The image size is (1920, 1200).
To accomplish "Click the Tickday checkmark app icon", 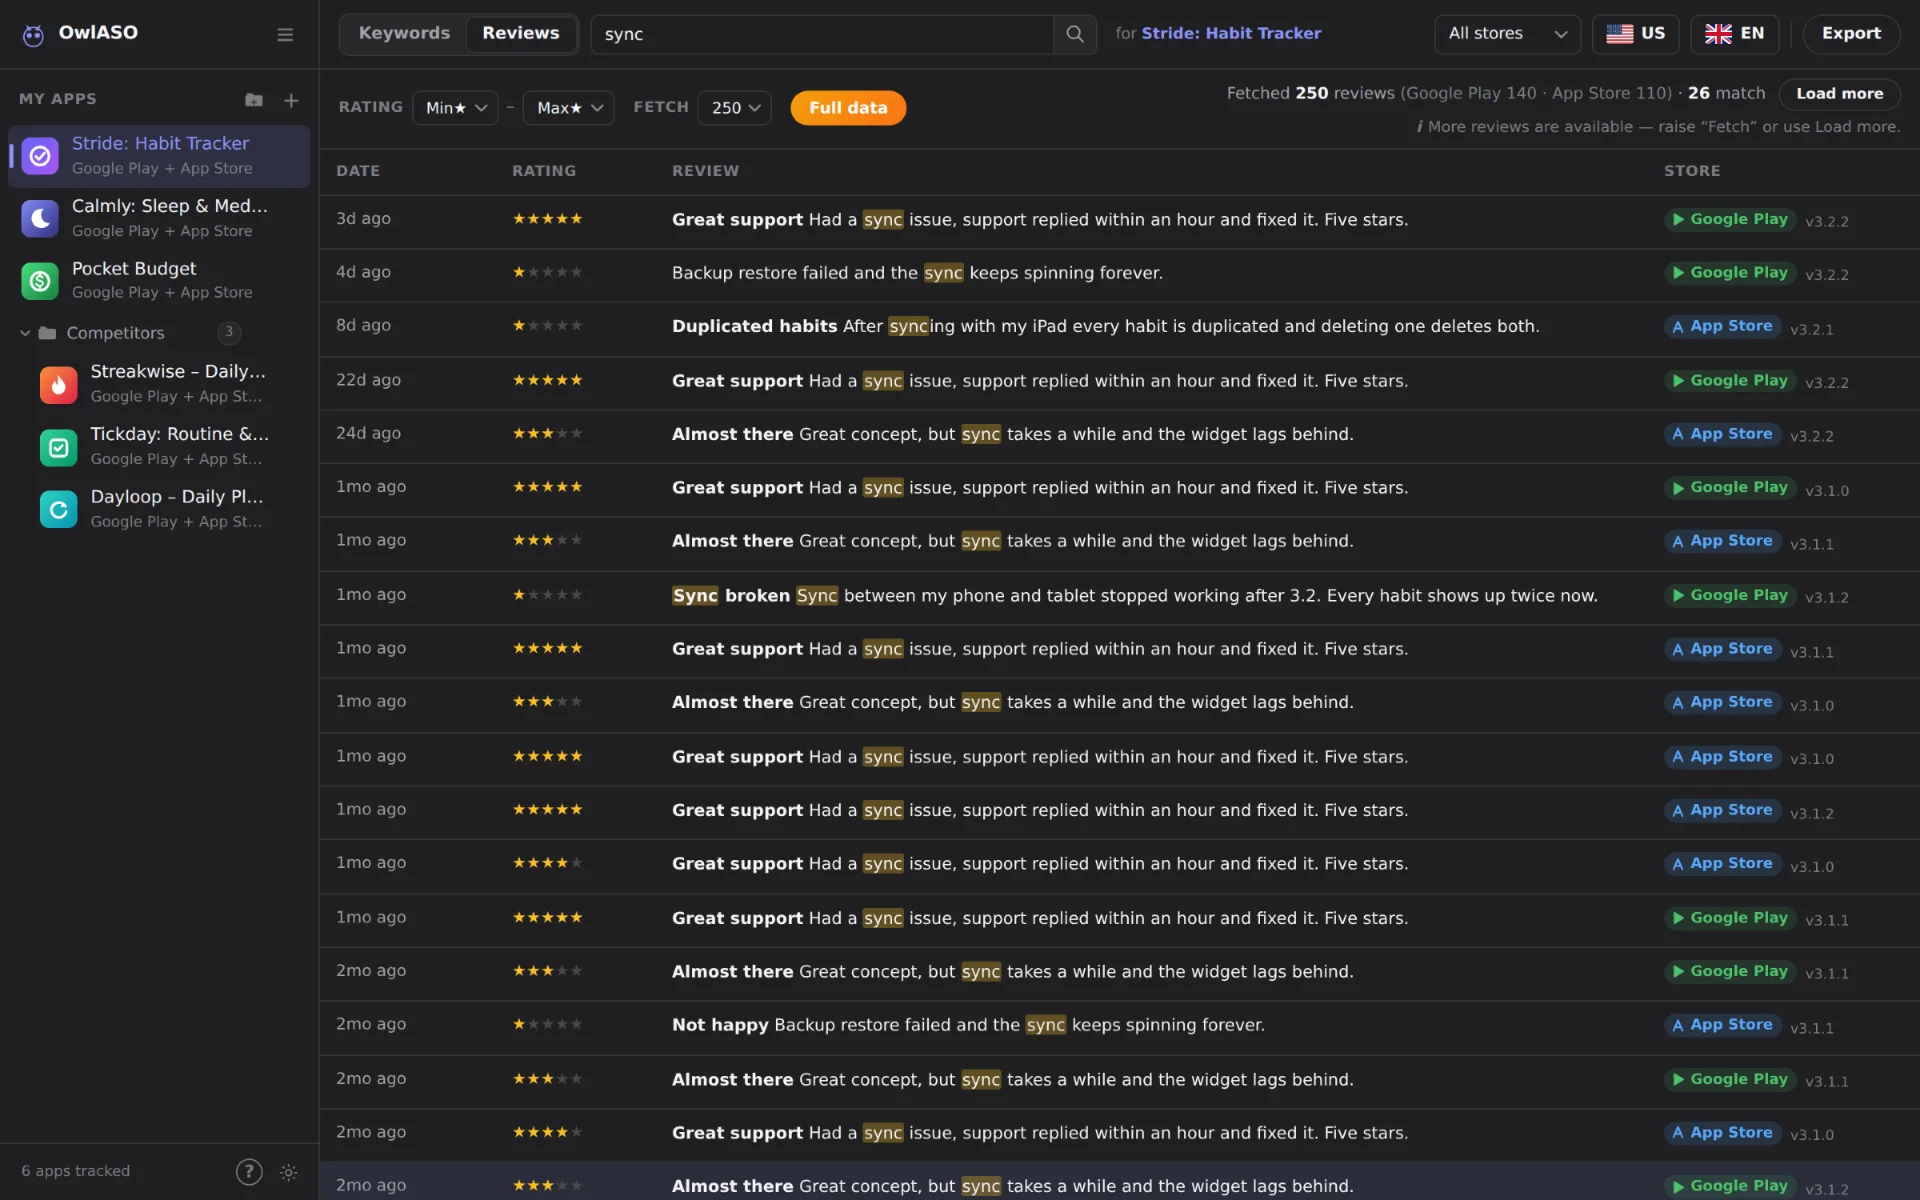I will pyautogui.click(x=59, y=447).
